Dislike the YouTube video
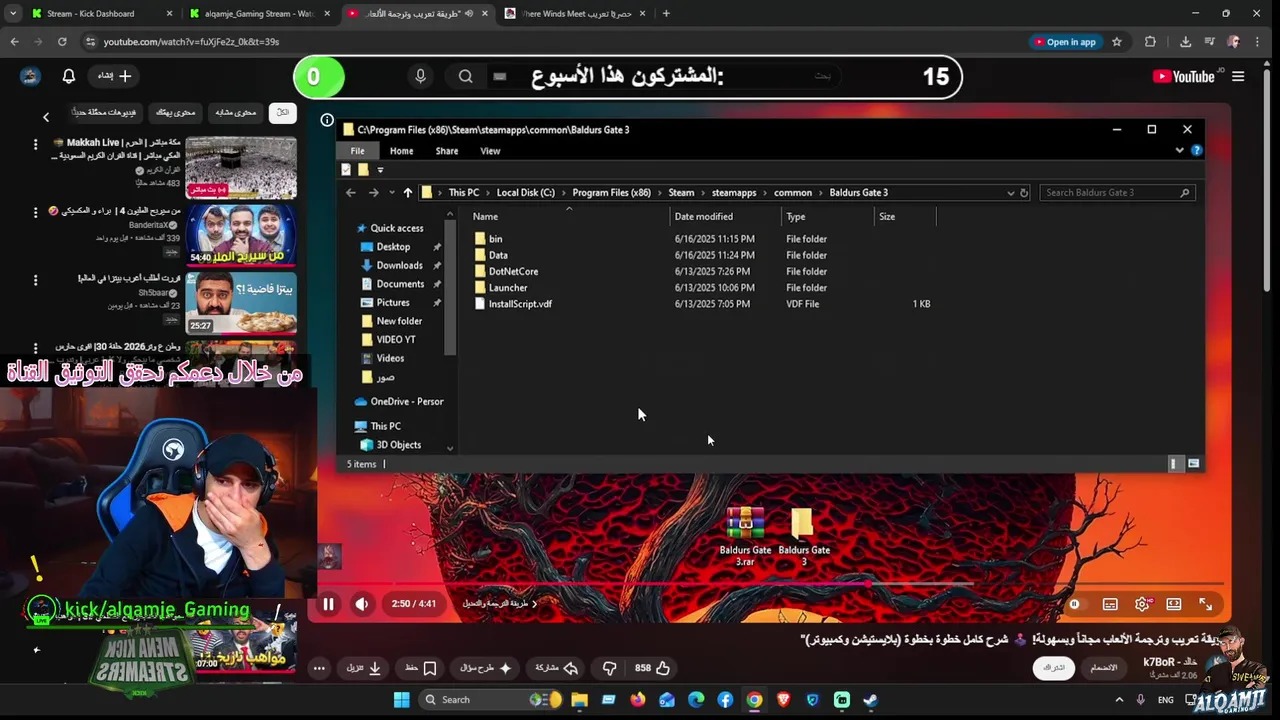The image size is (1280, 720). (609, 668)
